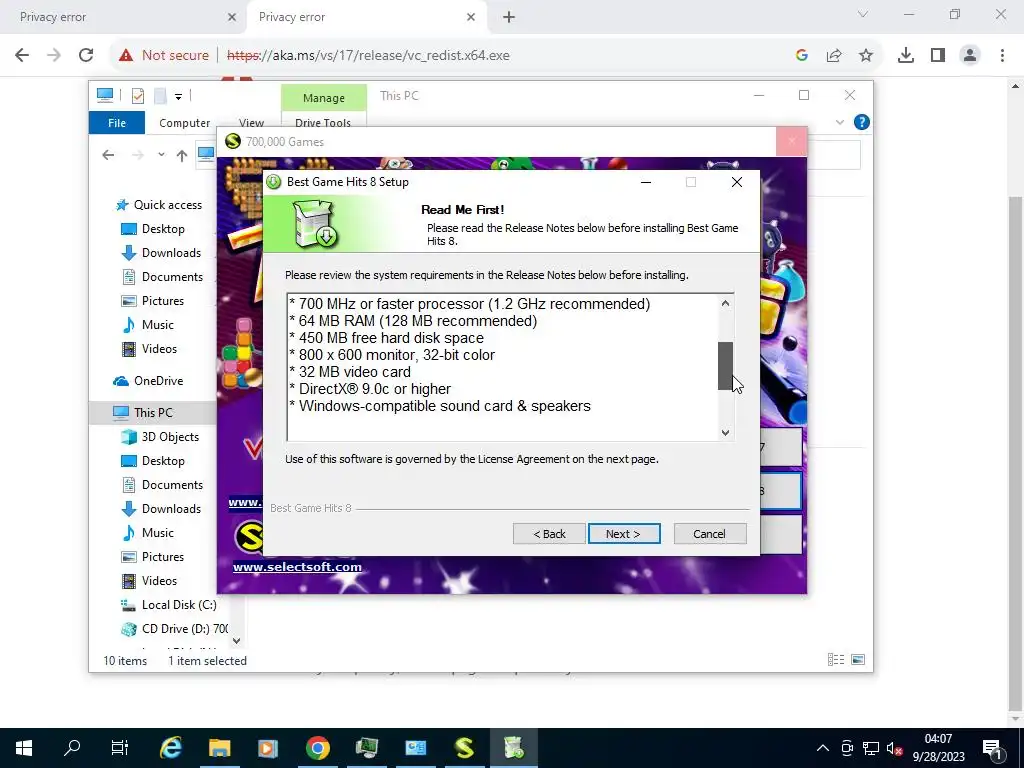Open selectsoft.com link in 700,000 Games window

coord(297,567)
